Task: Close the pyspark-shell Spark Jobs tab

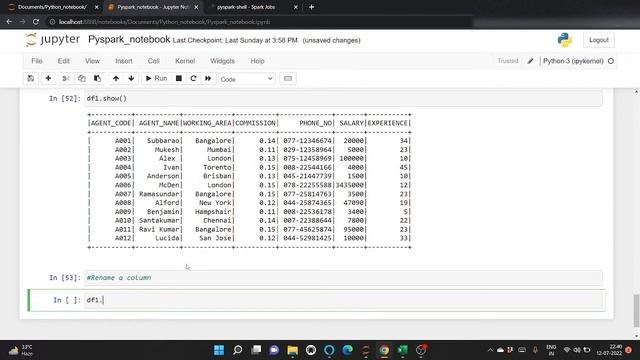Action: 296,7
